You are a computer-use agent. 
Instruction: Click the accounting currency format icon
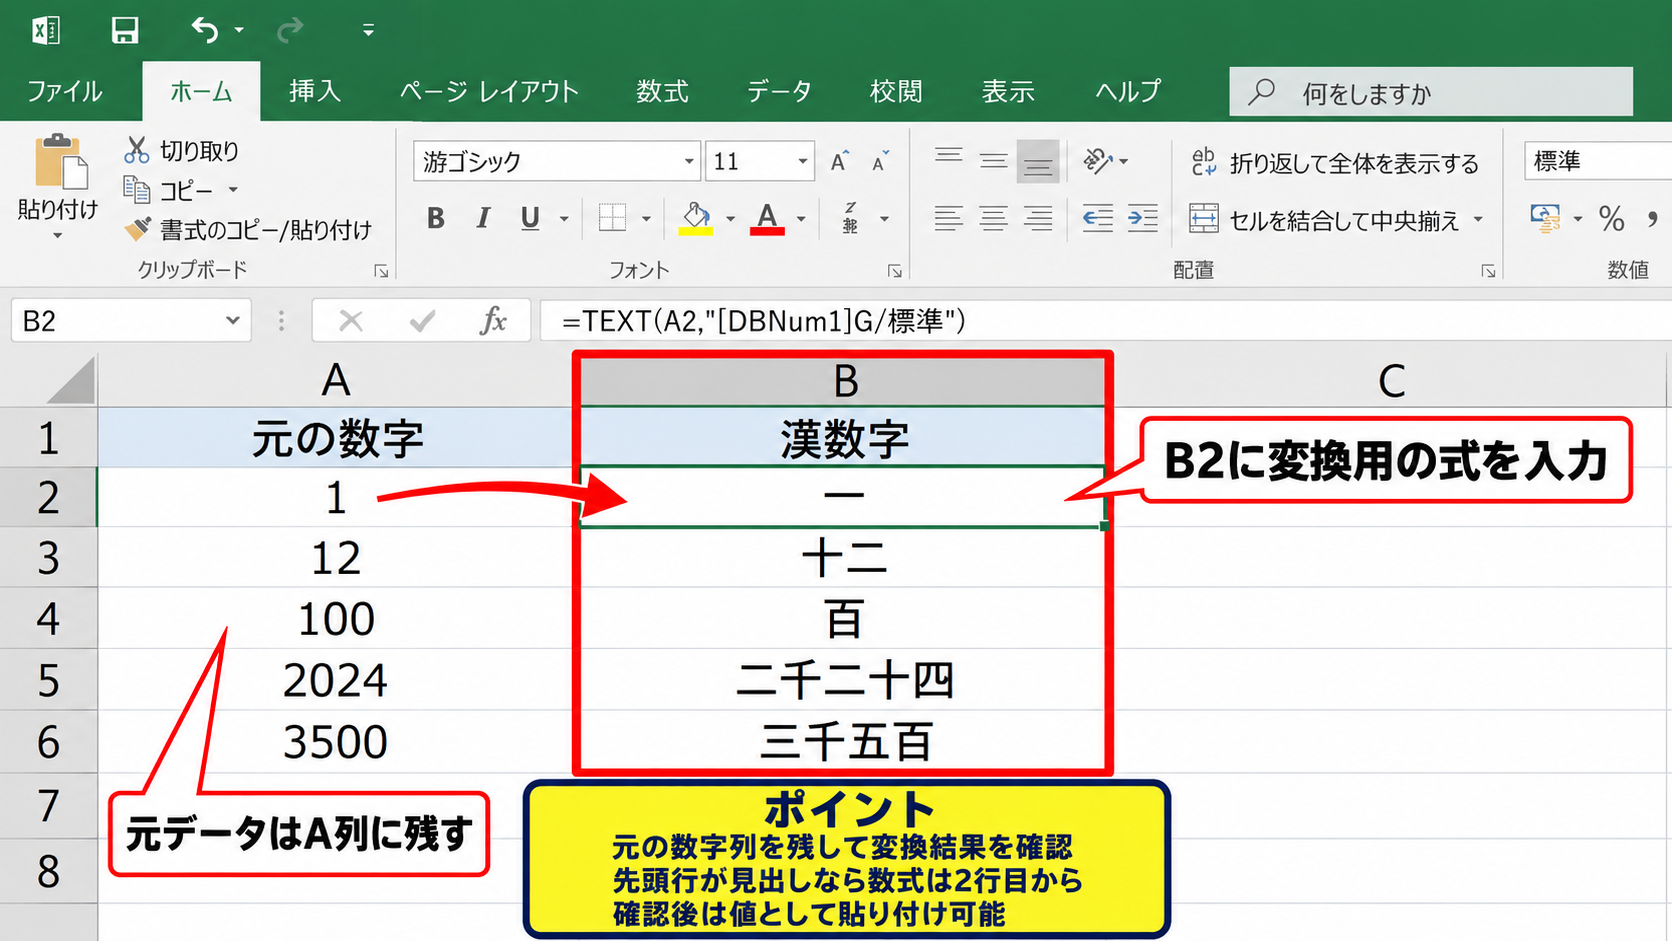coord(1545,218)
